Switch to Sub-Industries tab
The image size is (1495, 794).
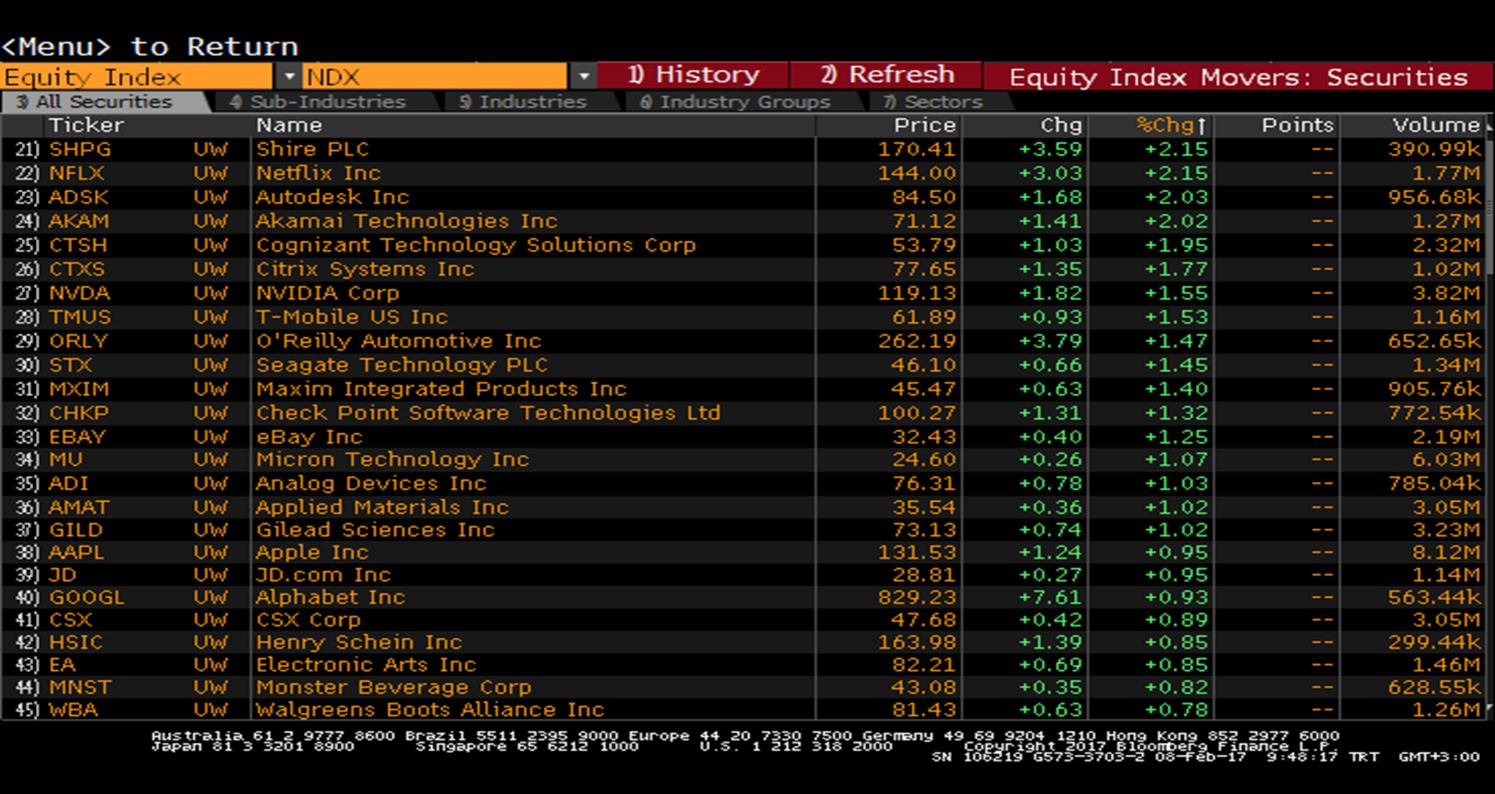coord(318,102)
